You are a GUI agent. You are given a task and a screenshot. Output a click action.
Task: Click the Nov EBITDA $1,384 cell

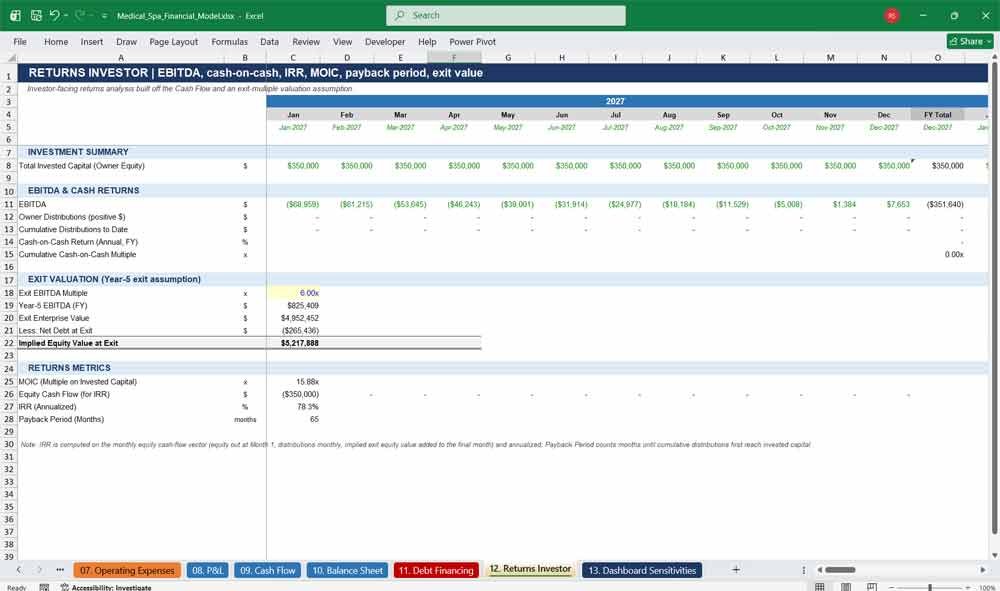click(x=830, y=205)
